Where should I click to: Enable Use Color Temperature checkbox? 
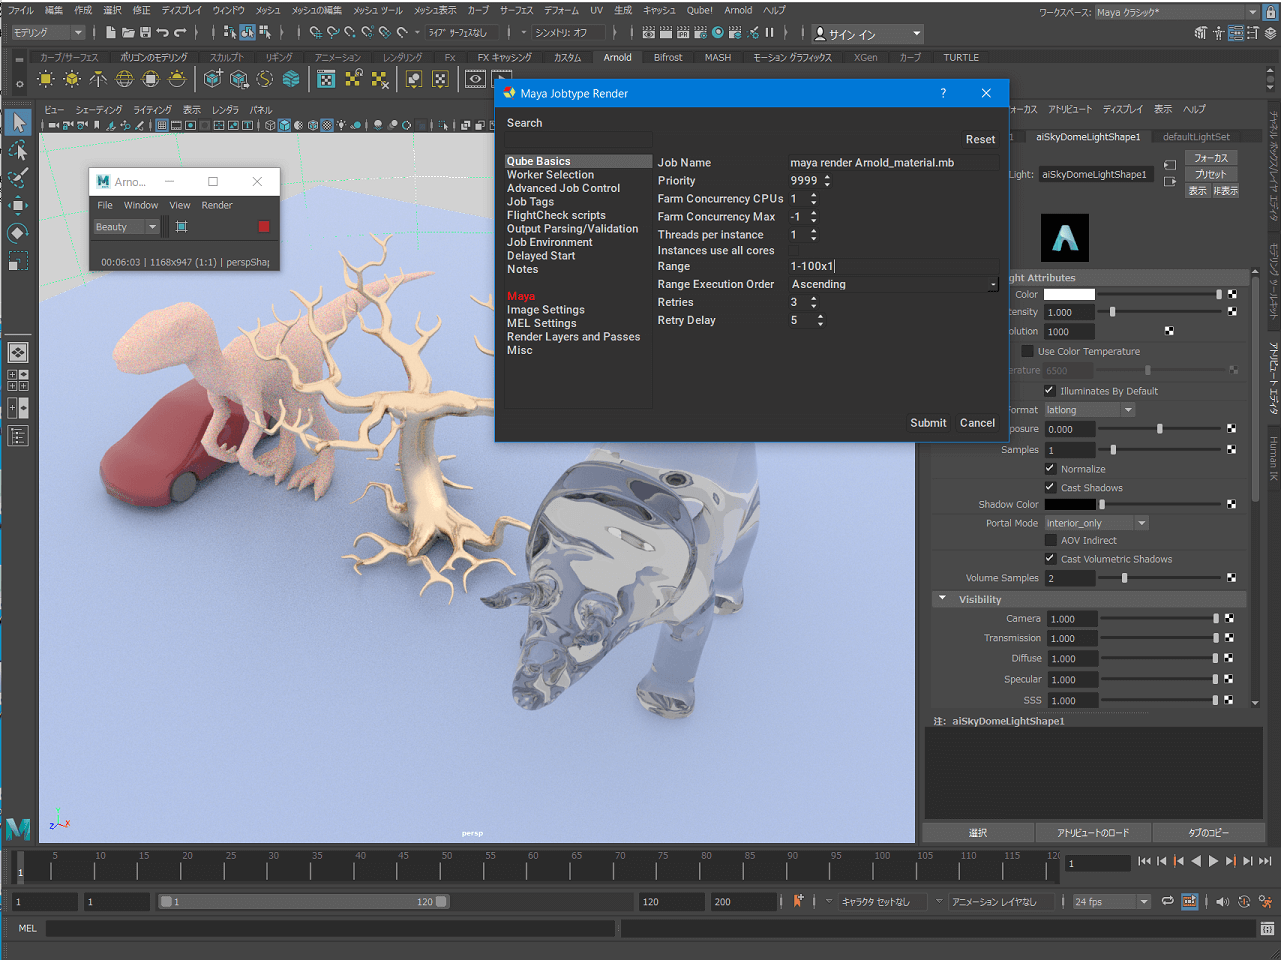click(x=1027, y=352)
